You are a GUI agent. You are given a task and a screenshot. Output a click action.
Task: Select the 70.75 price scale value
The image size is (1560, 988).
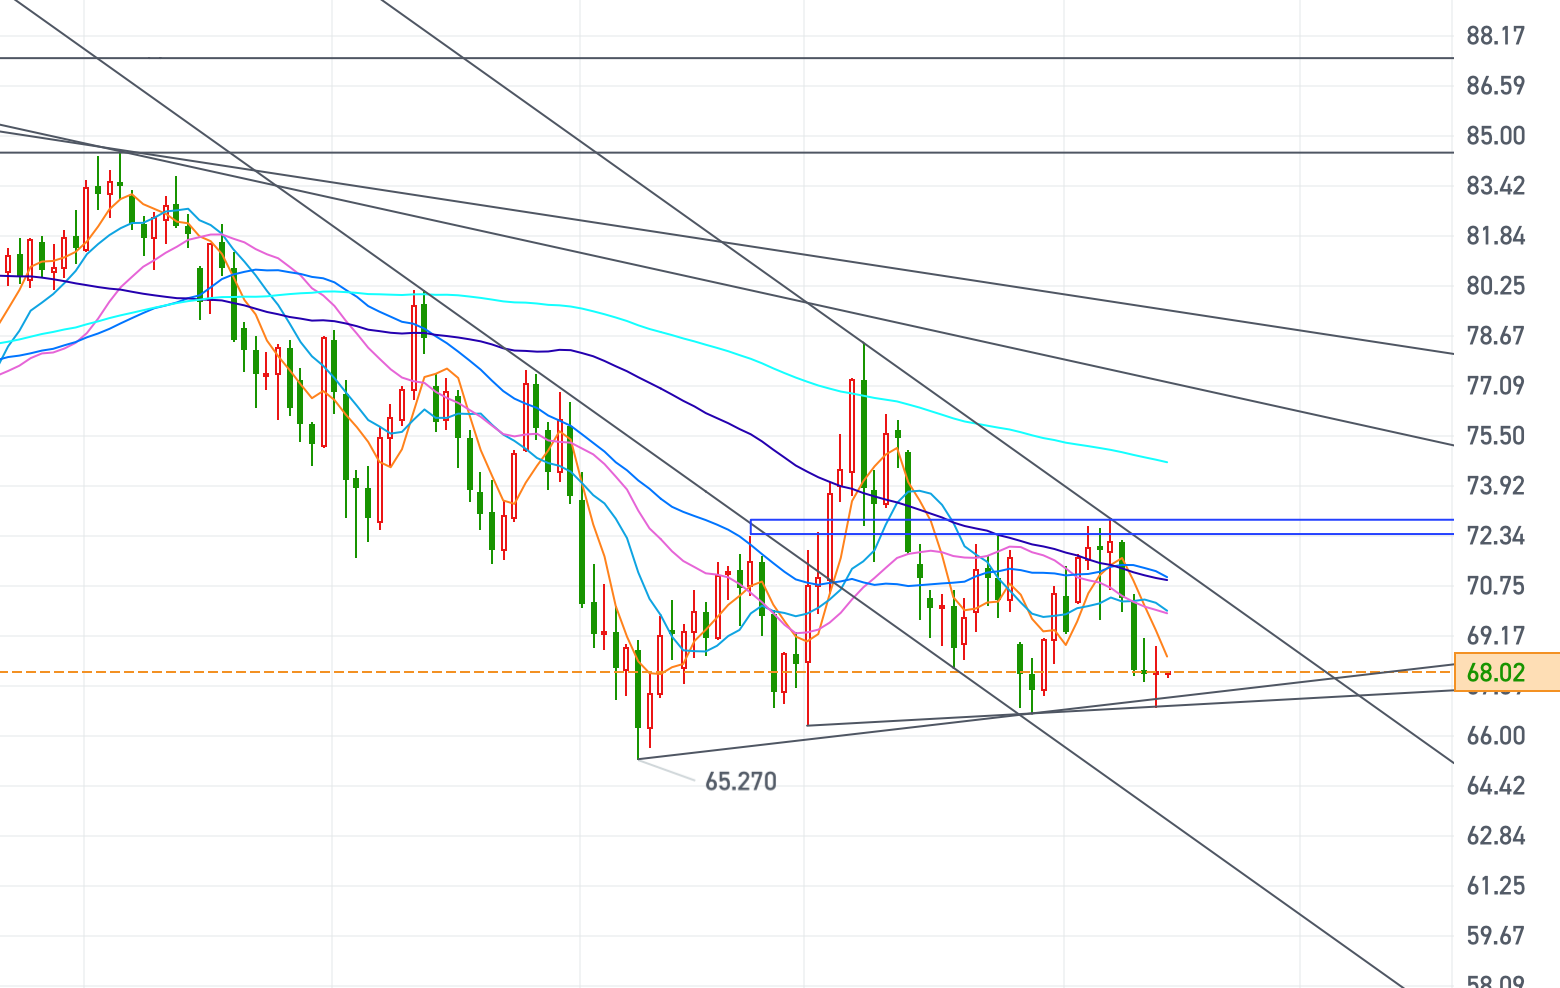[x=1495, y=586]
